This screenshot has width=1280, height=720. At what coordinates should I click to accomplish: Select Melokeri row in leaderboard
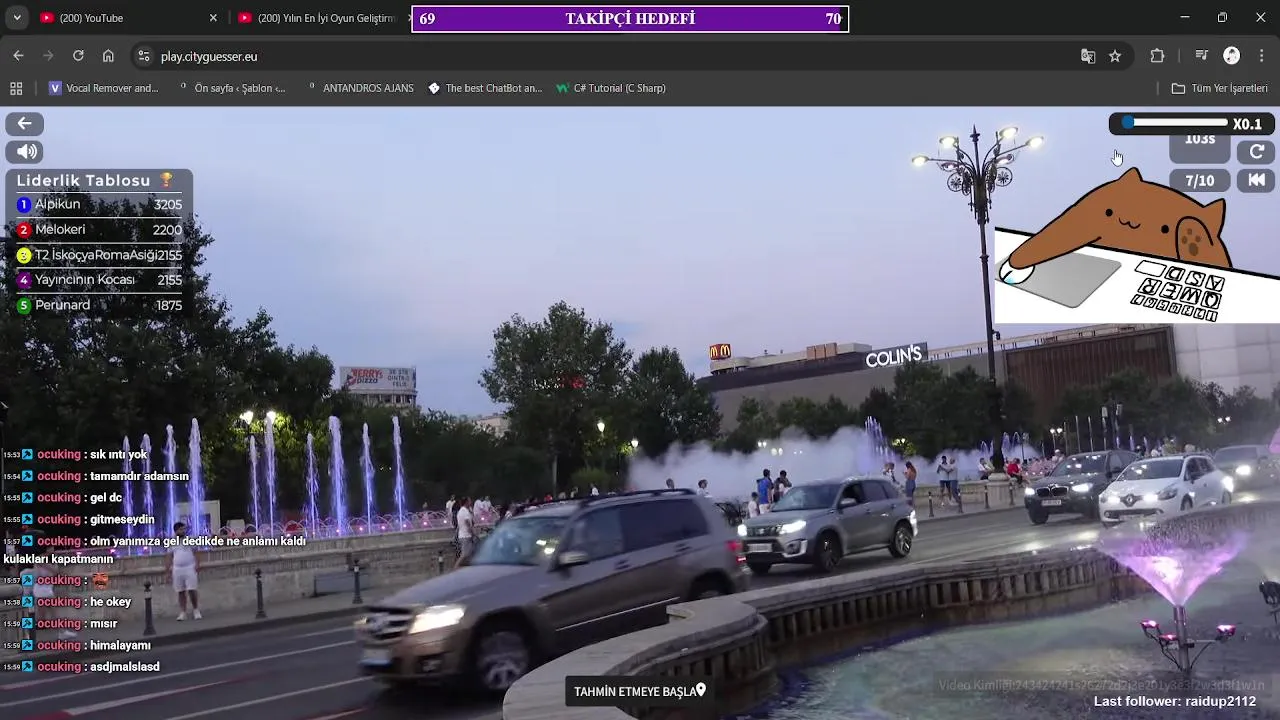(99, 230)
